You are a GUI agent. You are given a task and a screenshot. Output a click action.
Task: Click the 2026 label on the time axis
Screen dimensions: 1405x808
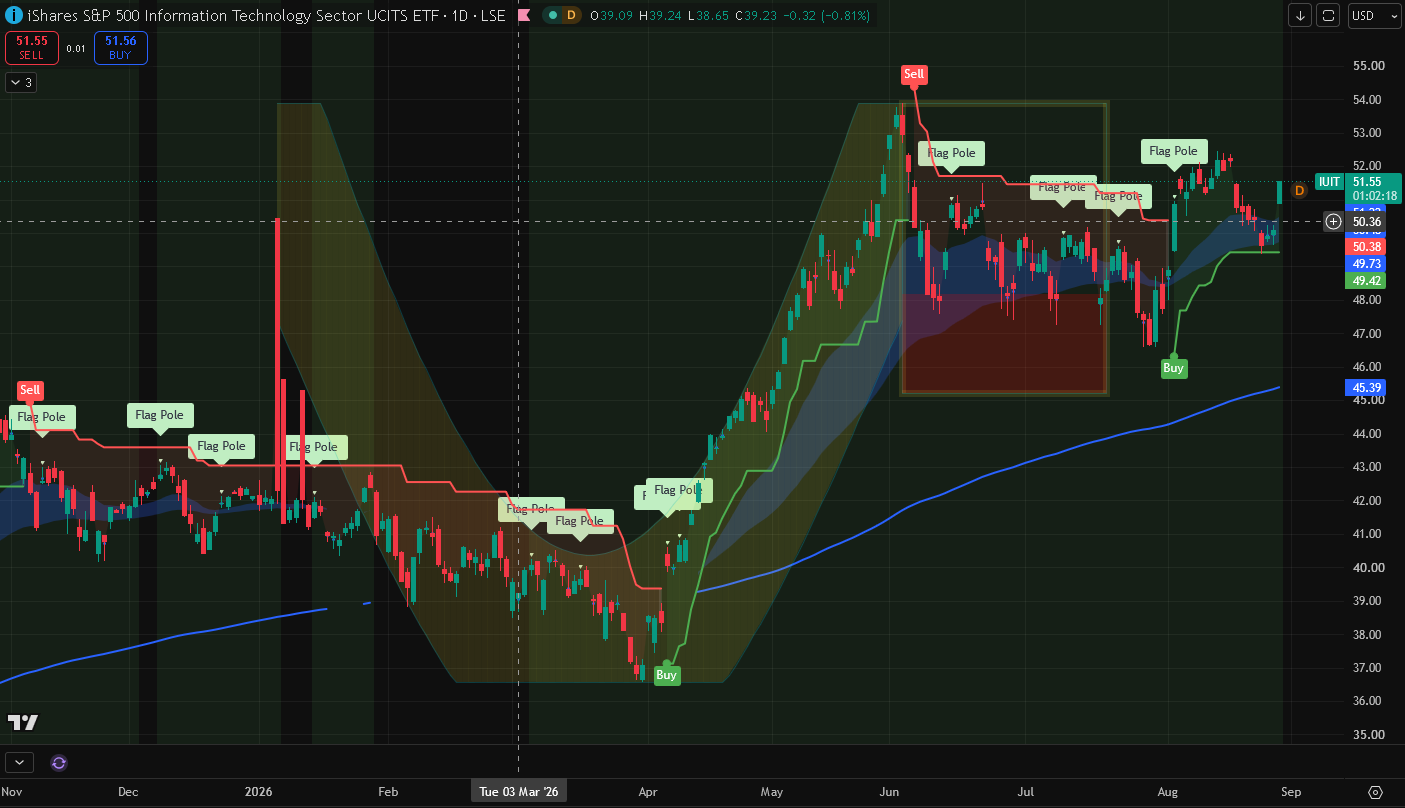coord(258,792)
